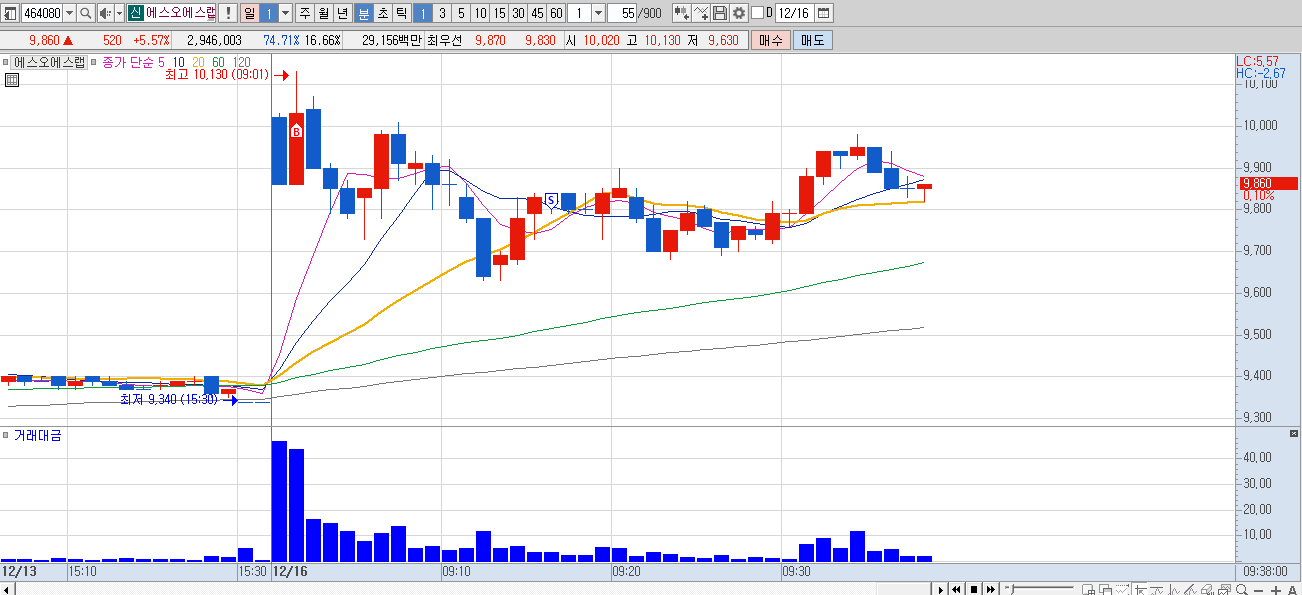Click the stock search magnifier icon
The height and width of the screenshot is (595, 1302).
click(x=85, y=13)
